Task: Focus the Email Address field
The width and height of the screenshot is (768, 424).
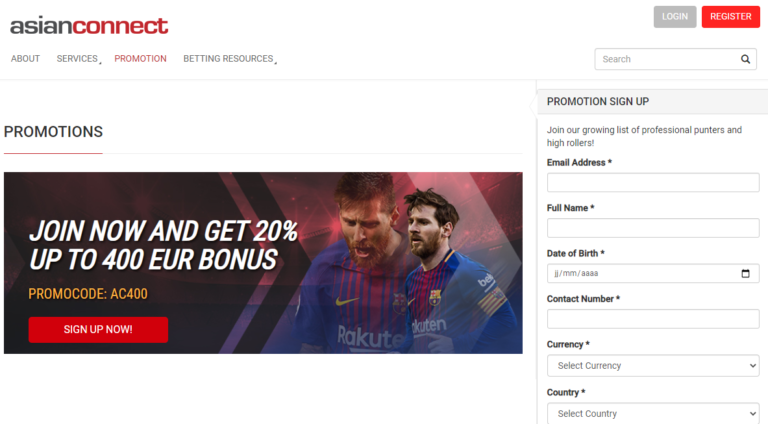Action: point(653,183)
